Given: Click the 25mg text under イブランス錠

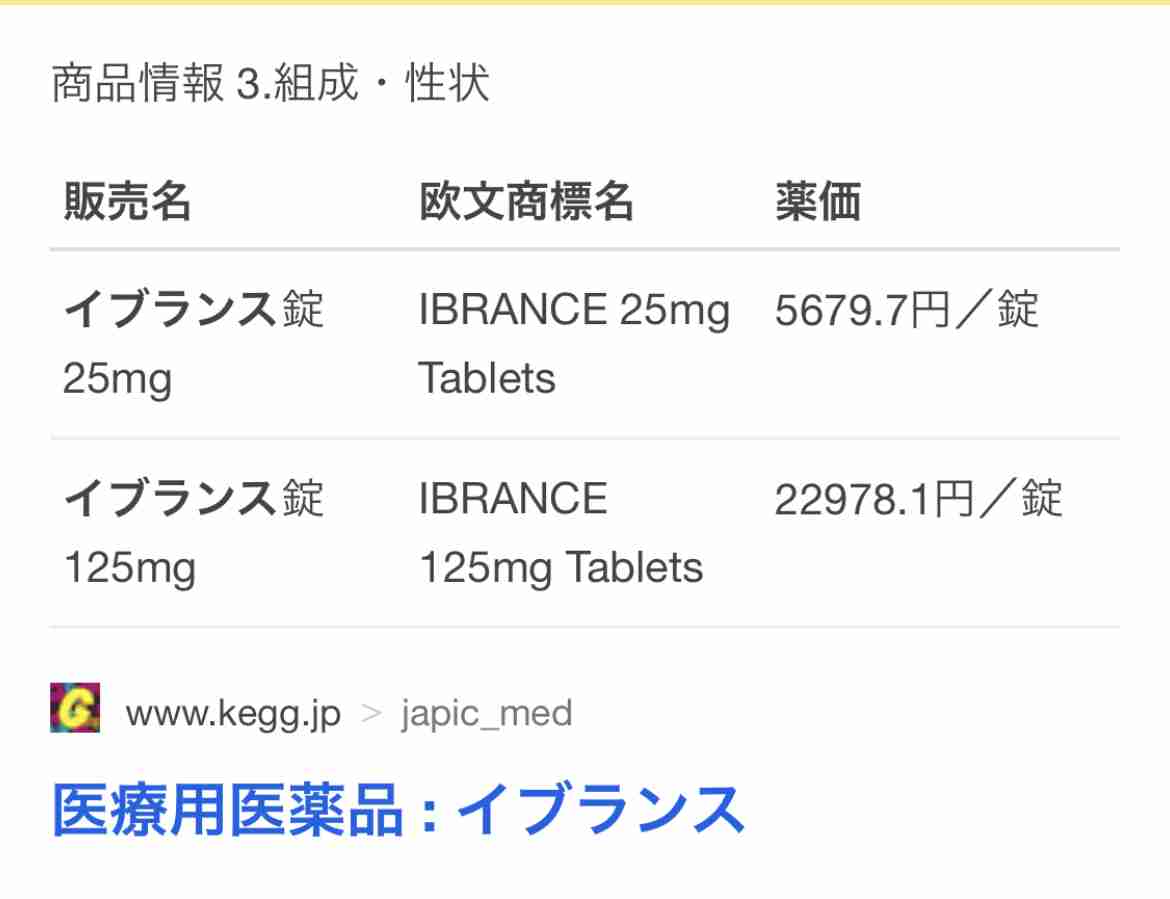Looking at the screenshot, I should pos(118,379).
